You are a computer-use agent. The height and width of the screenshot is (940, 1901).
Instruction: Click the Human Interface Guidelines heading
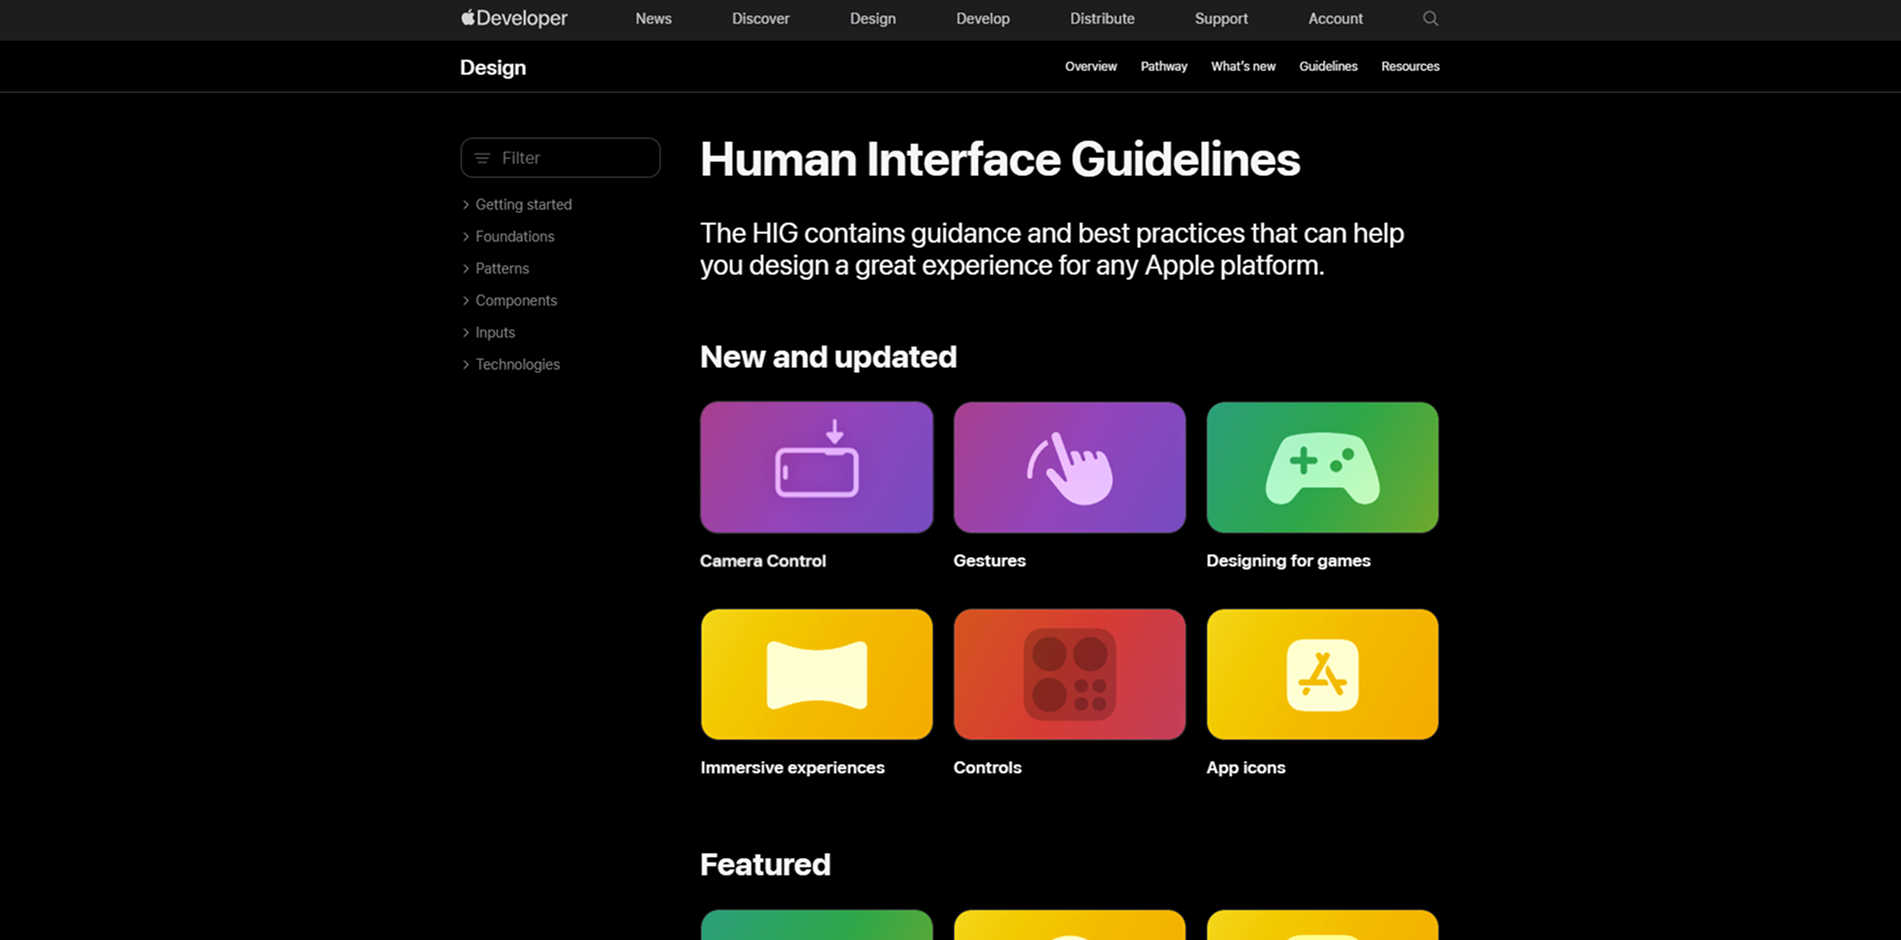click(x=1000, y=159)
